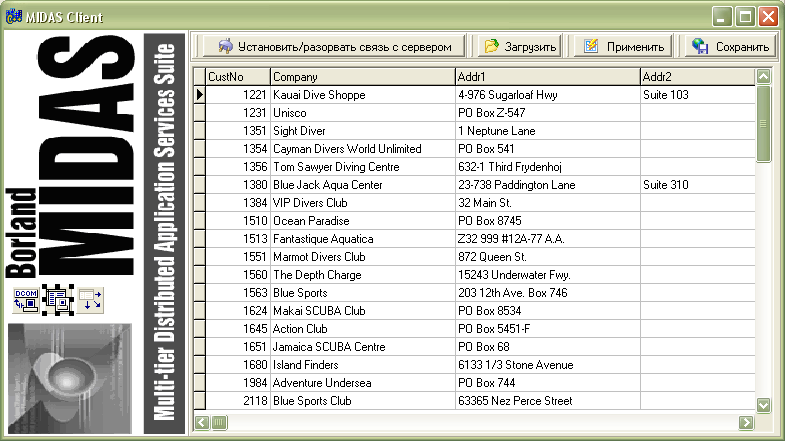Select cell Blue Jack Aqua Center

coord(362,185)
